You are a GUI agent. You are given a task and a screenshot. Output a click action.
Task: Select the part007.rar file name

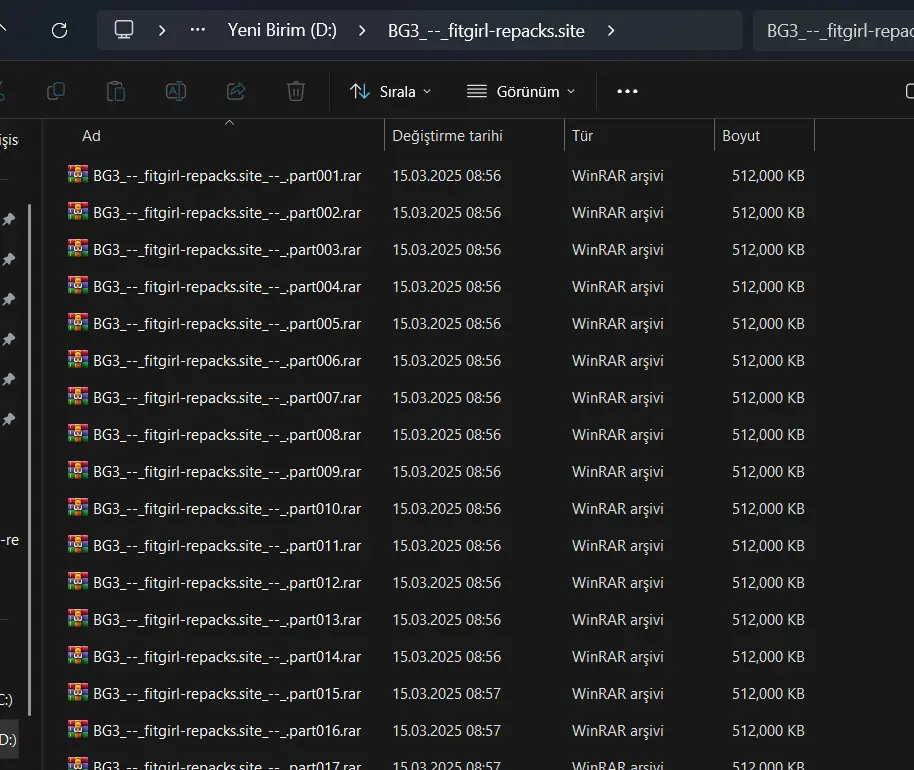(x=227, y=398)
